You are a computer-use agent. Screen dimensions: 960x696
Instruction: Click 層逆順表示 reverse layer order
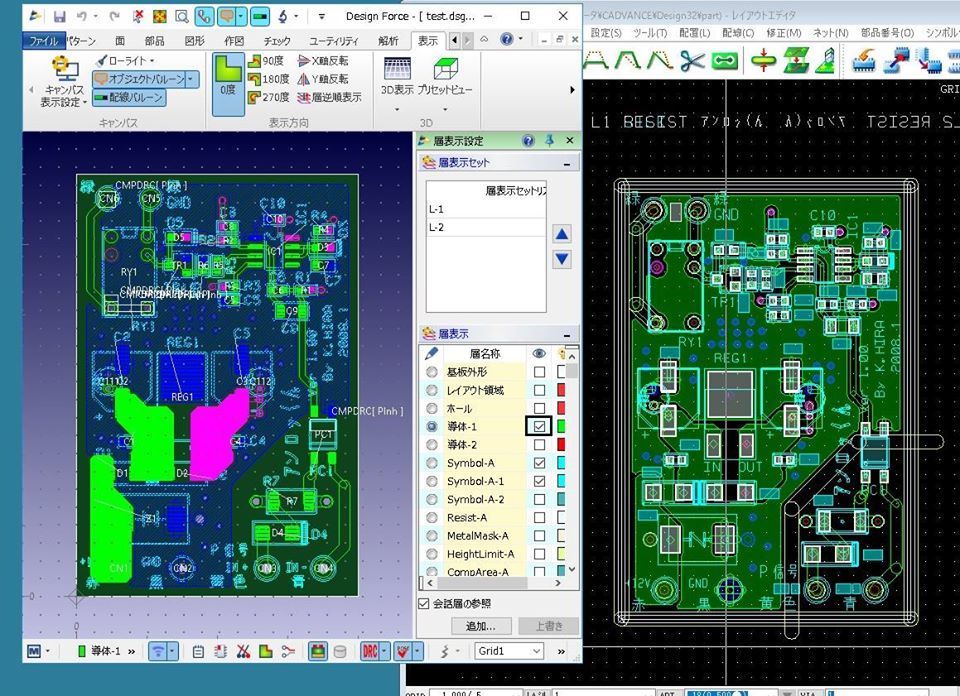point(329,97)
